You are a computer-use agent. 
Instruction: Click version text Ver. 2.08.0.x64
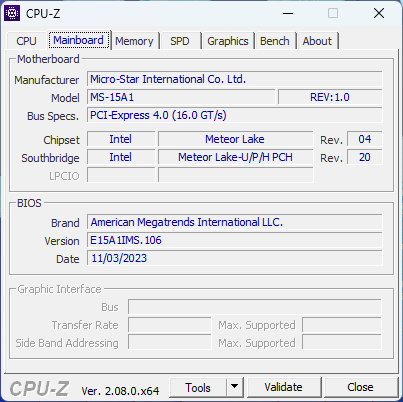[120, 391]
